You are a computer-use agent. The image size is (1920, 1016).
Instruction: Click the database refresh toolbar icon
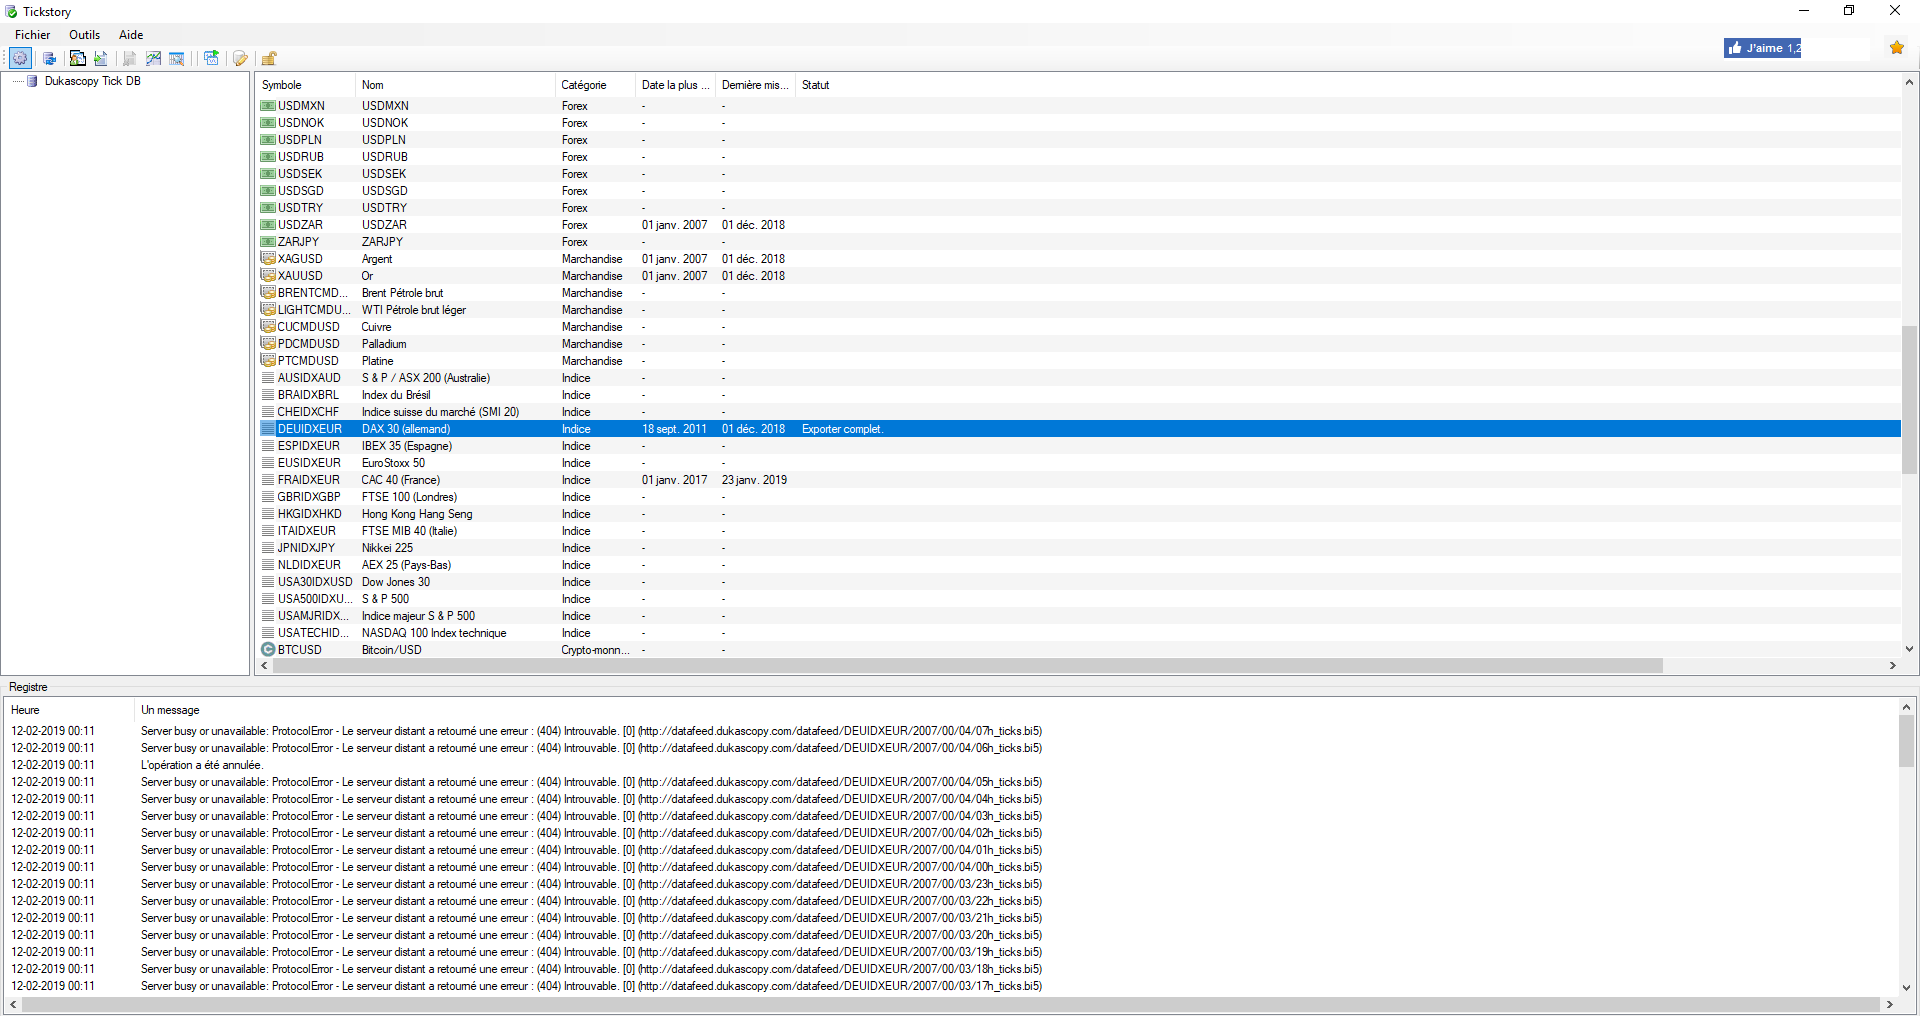(x=49, y=58)
